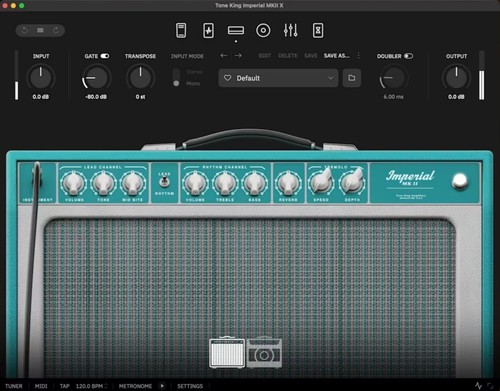Click the OUTPUT level knob
The width and height of the screenshot is (500, 391).
pyautogui.click(x=456, y=77)
